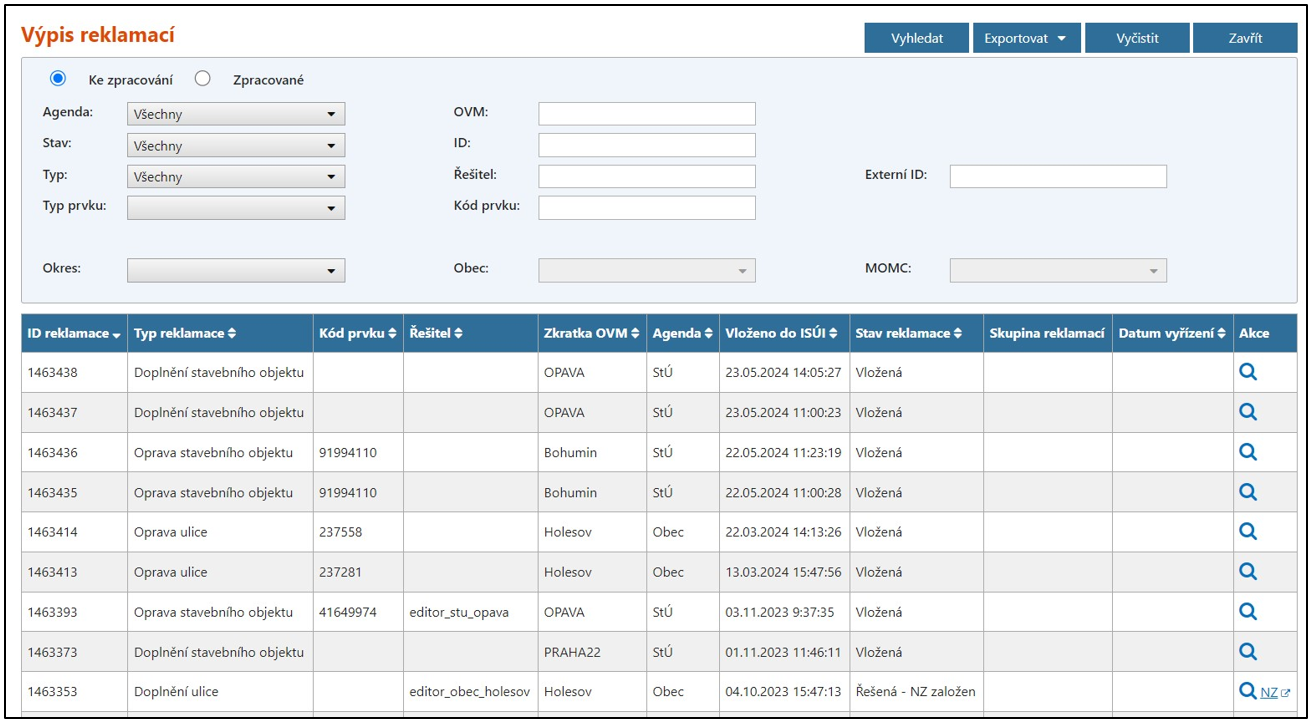Click detail icon for reclamation 1463393
Image resolution: width=1311 pixels, height=722 pixels.
pos(1247,611)
